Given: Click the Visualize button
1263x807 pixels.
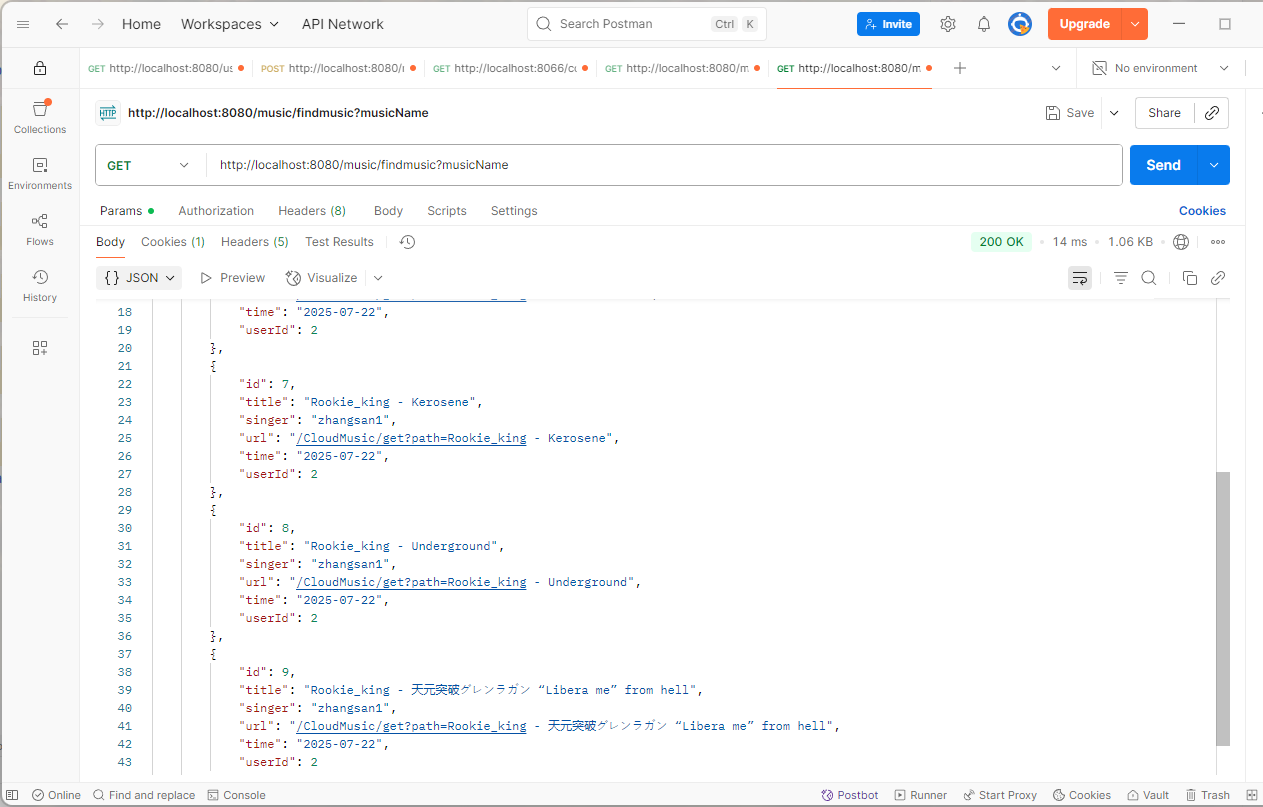Looking at the screenshot, I should pos(321,278).
